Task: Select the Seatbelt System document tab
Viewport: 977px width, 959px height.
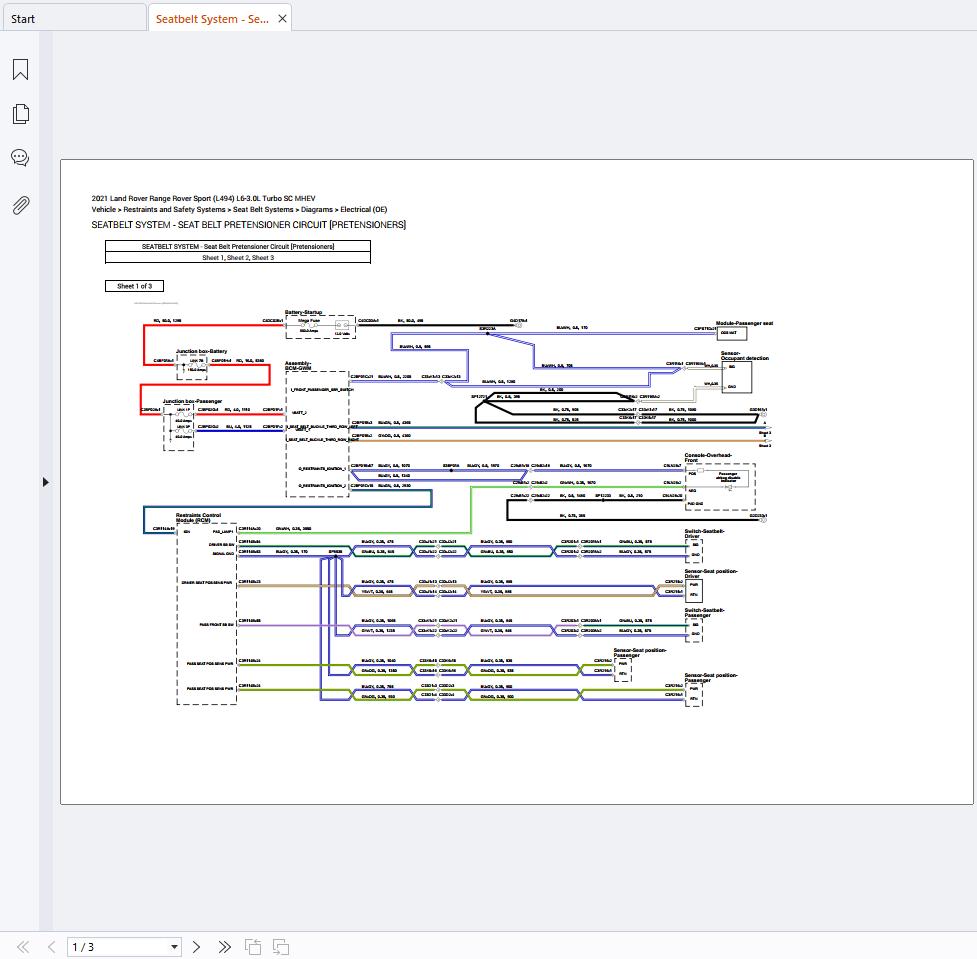Action: pos(211,19)
